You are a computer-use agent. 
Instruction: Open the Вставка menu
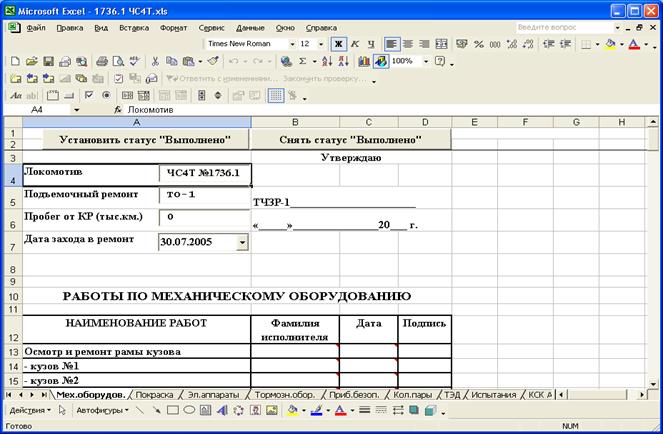[134, 28]
